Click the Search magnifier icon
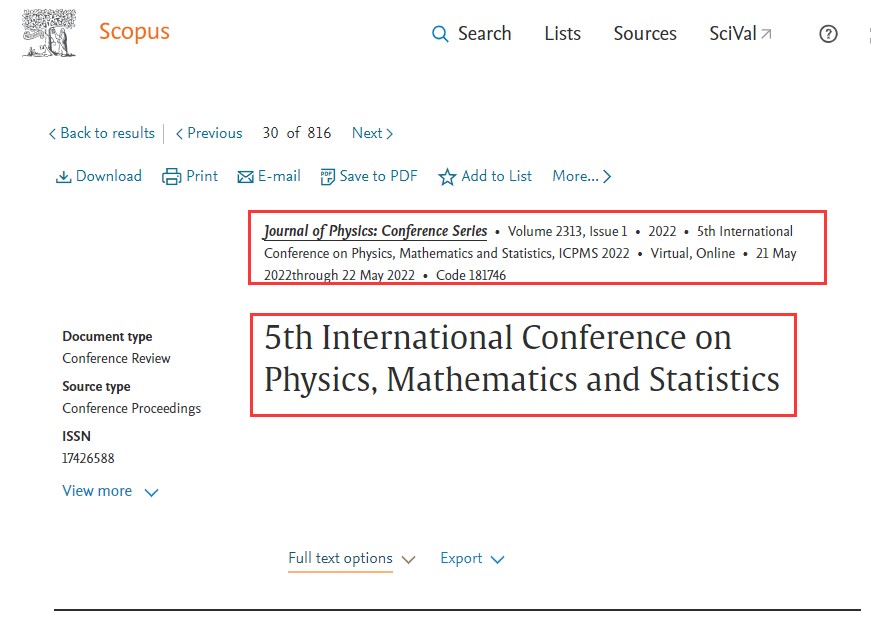This screenshot has height=624, width=871. pos(440,34)
